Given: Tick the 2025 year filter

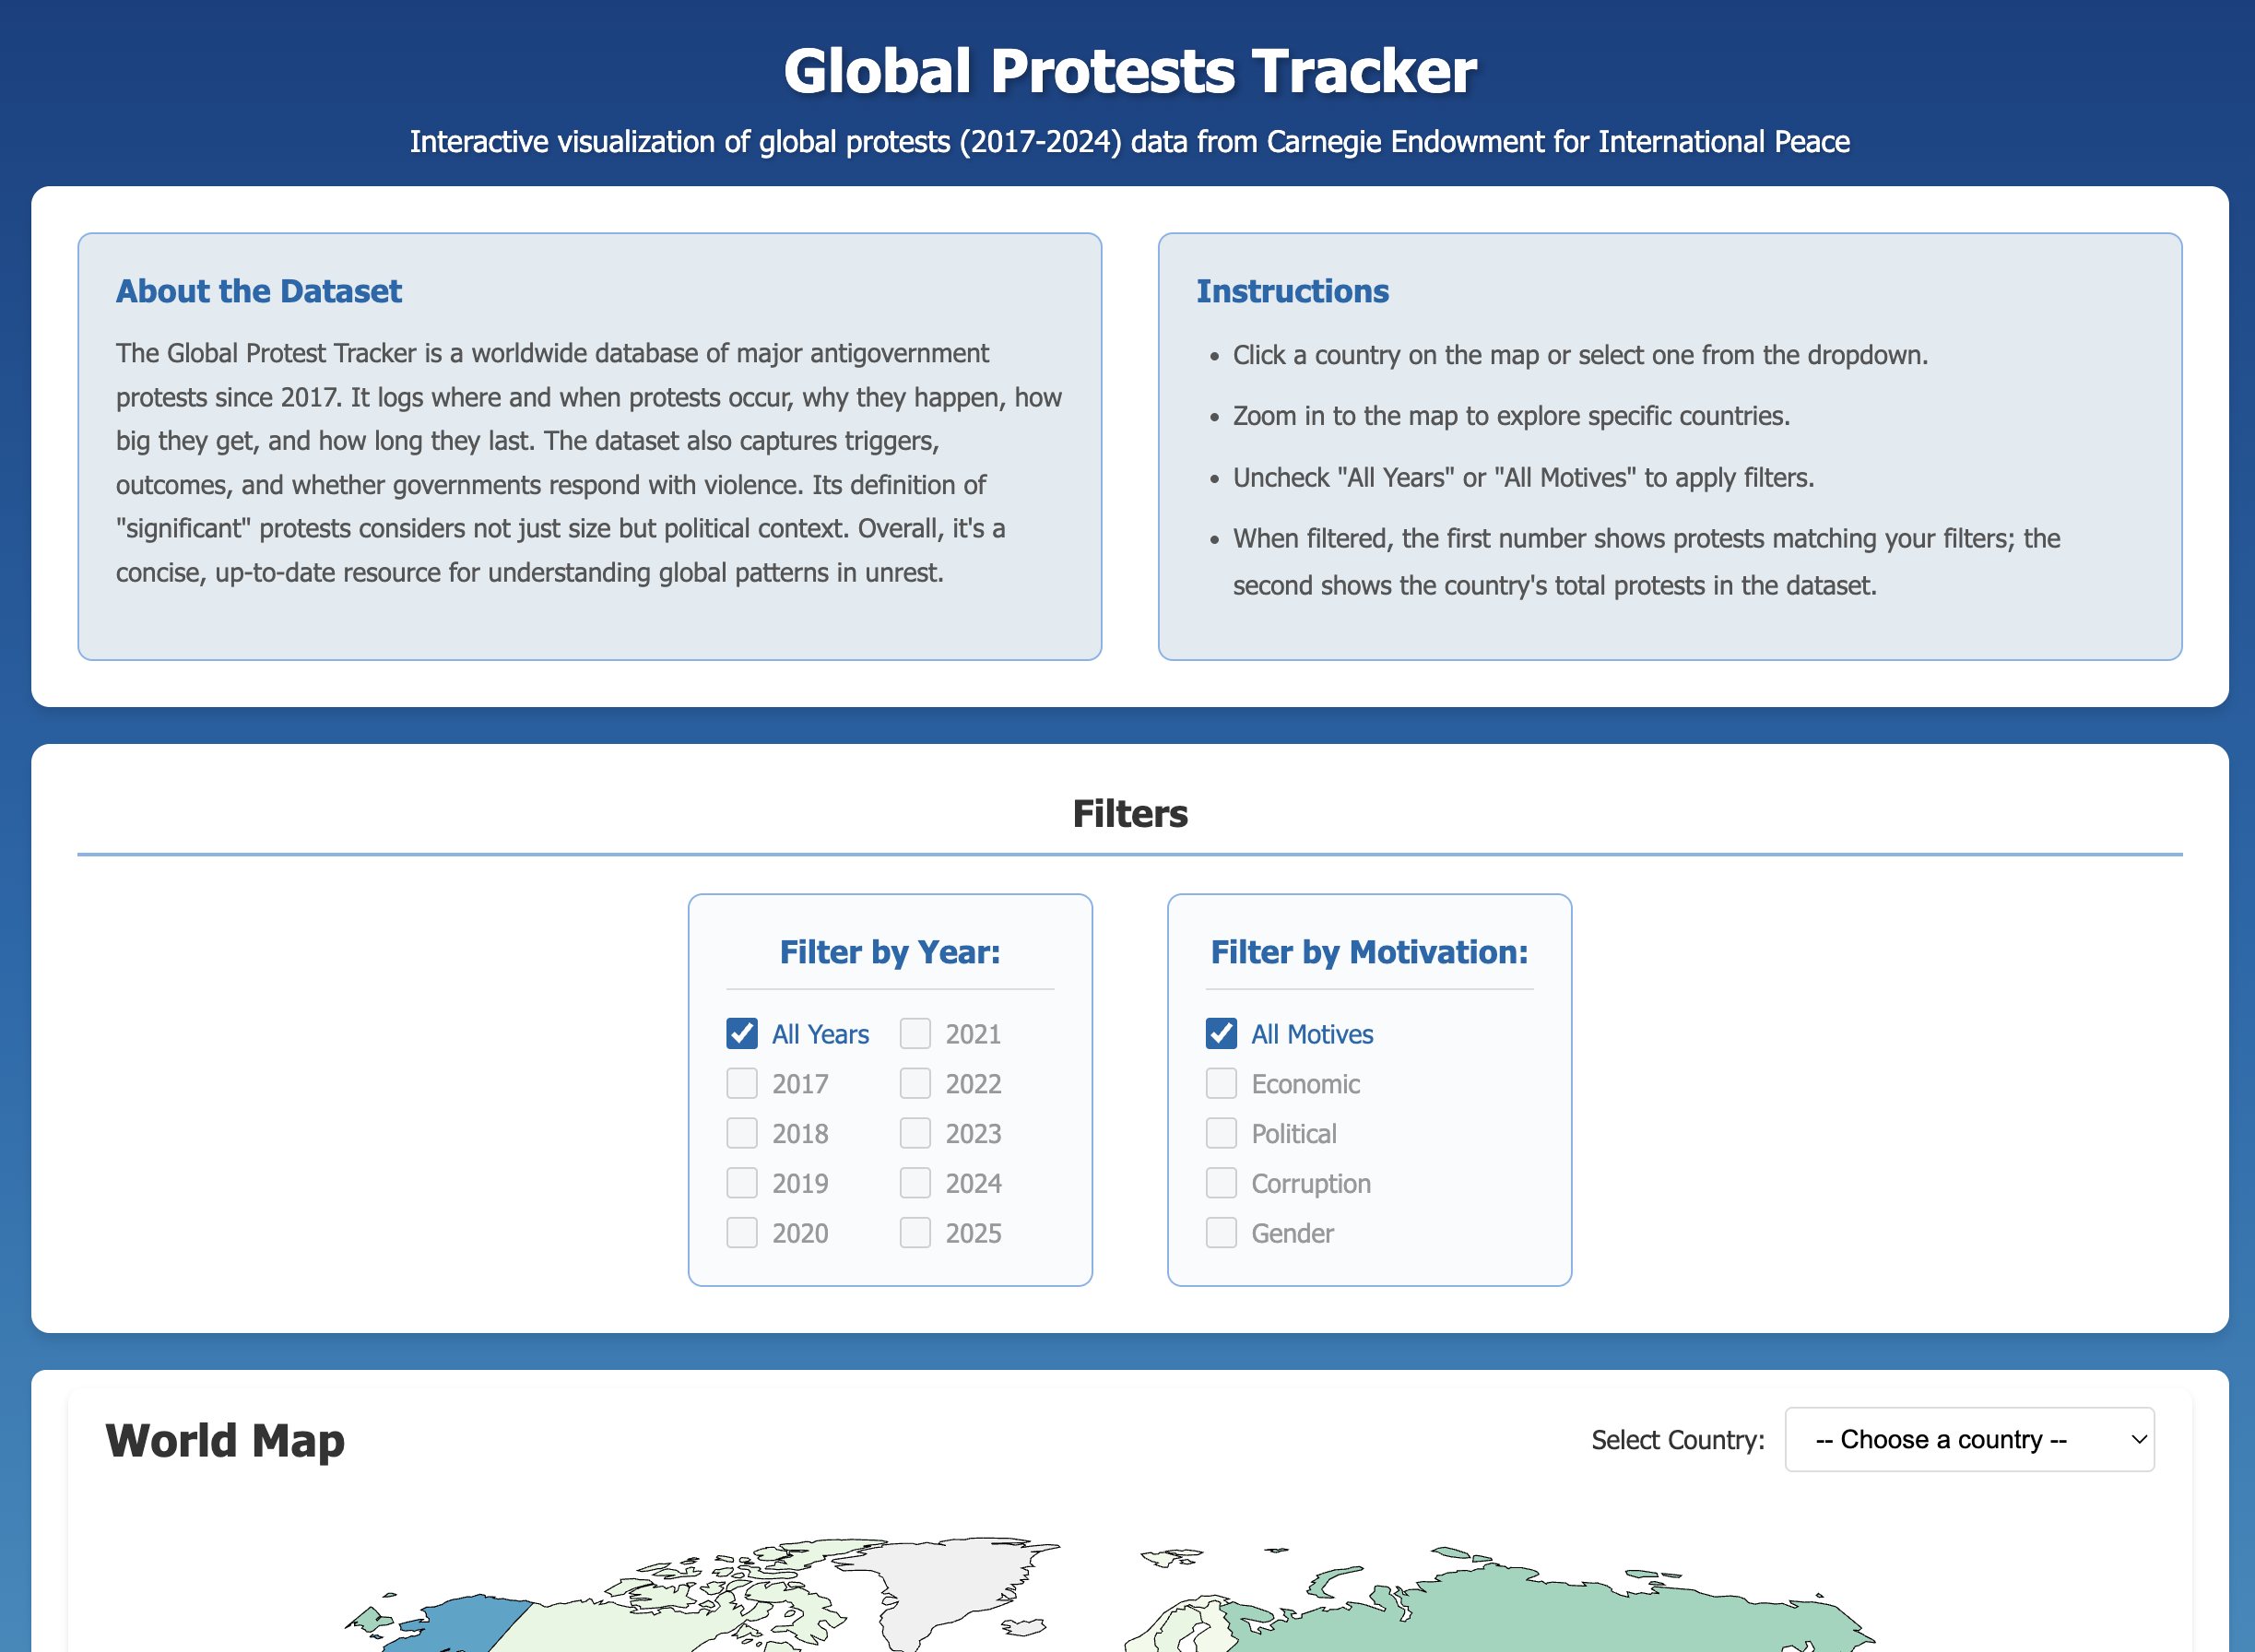Looking at the screenshot, I should coord(915,1232).
